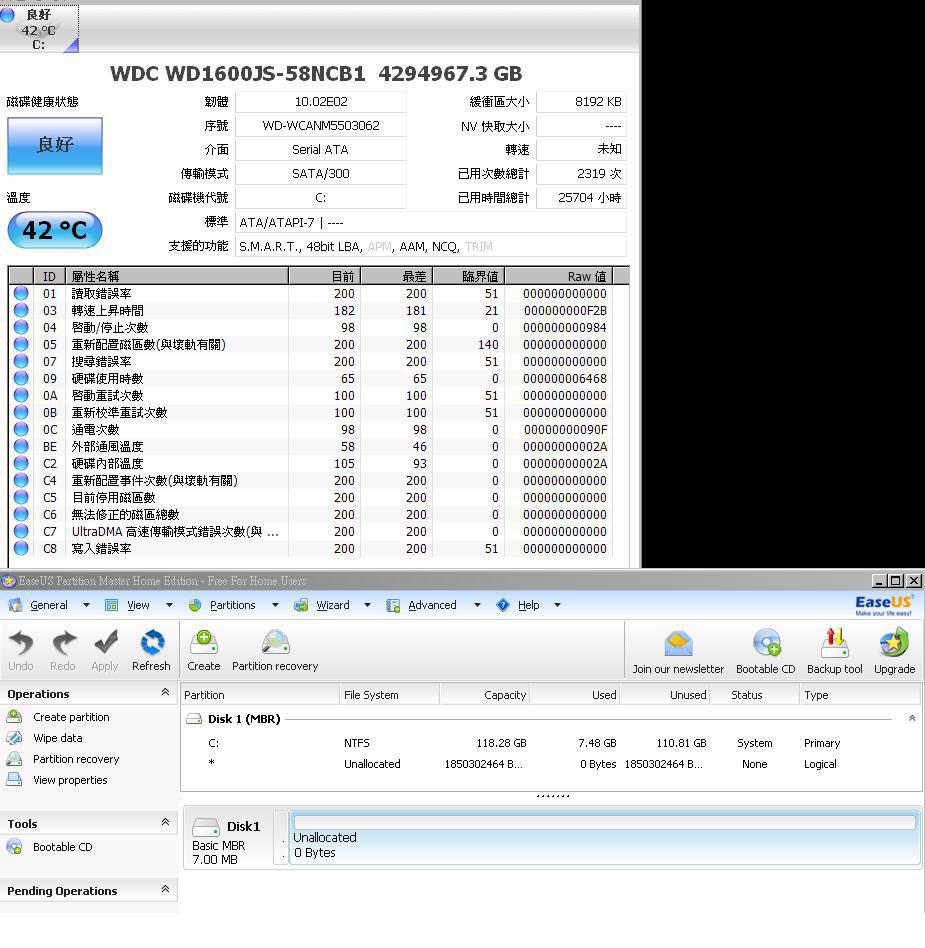Open the Advanced menu
Viewport: 925px width, 948px height.
[432, 605]
